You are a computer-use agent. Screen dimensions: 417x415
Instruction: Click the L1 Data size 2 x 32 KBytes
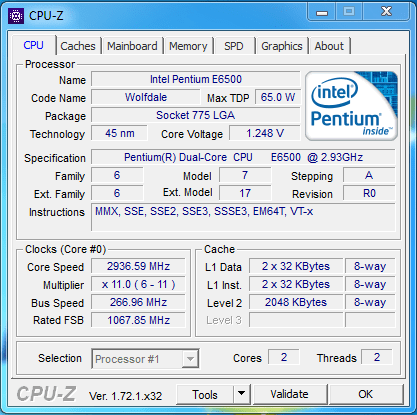296,266
